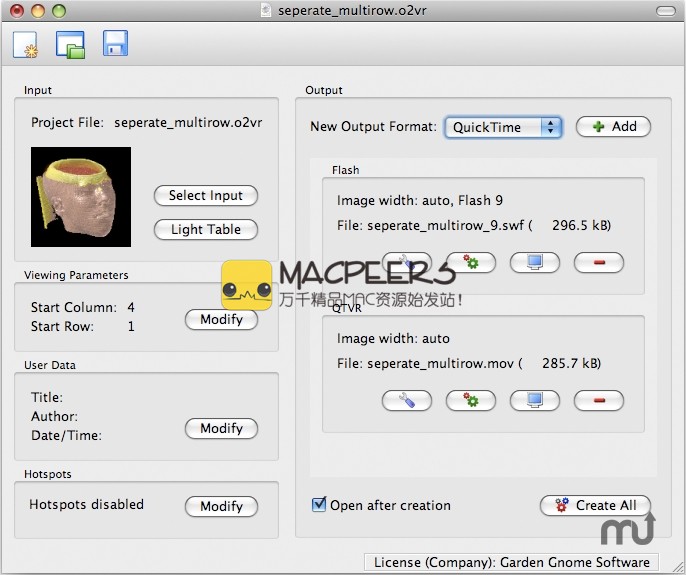The height and width of the screenshot is (575, 686).
Task: Click the 3D head input preview thumbnail
Action: (81, 197)
